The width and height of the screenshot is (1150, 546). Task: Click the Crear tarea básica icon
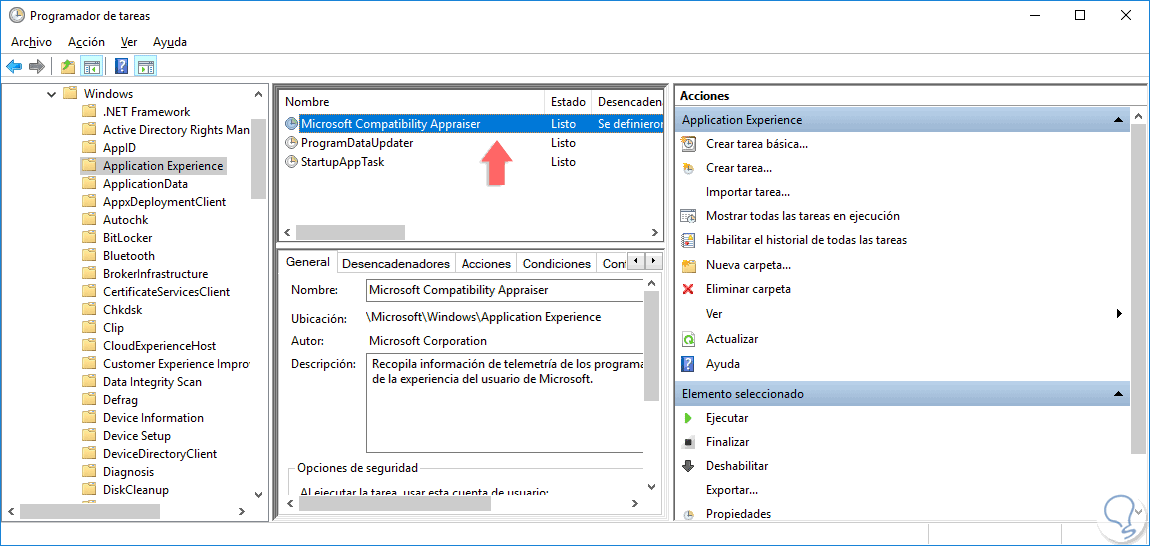[x=688, y=144]
